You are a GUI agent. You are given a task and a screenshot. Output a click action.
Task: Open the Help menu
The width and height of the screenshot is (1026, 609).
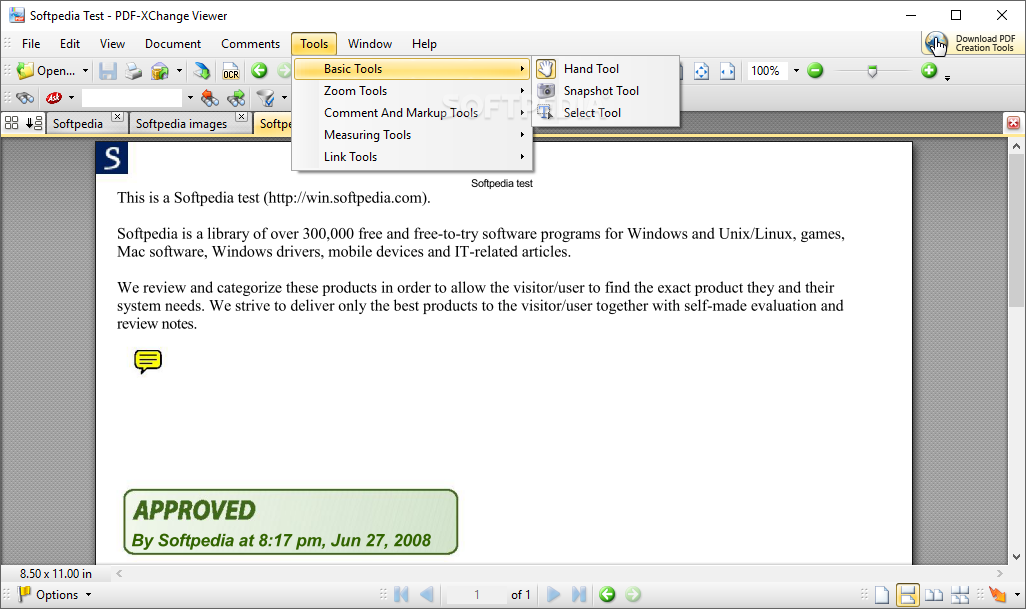[x=424, y=44]
